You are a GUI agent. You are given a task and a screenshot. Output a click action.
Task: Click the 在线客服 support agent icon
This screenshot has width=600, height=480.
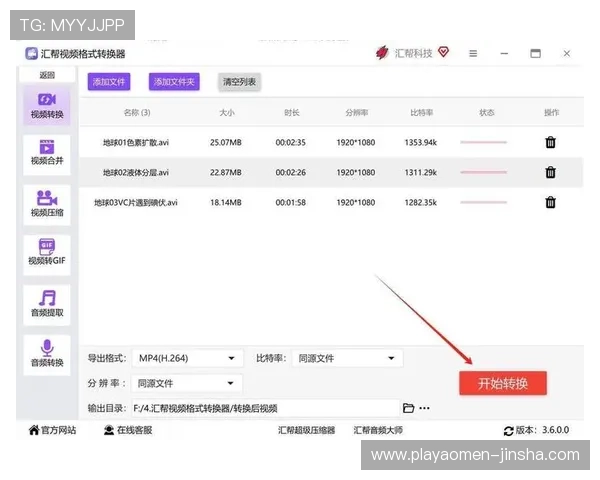click(109, 430)
